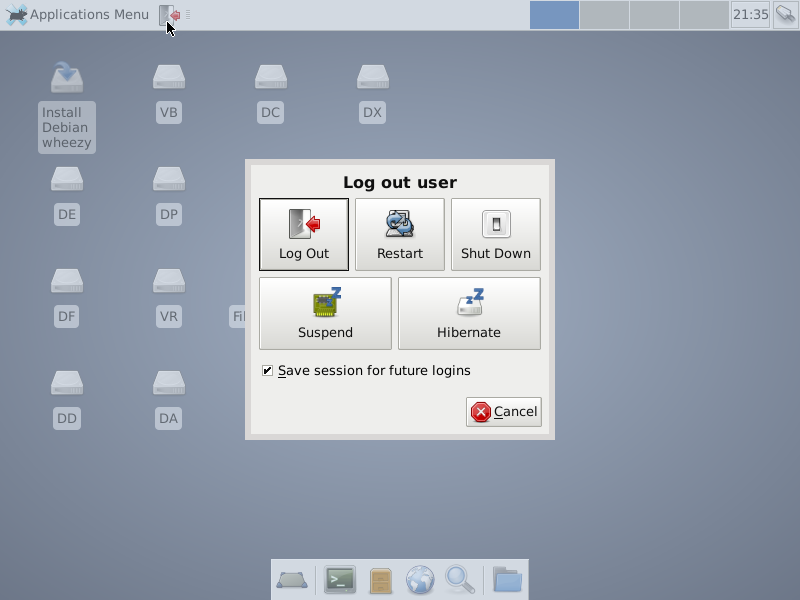
Task: Click the log out panel launcher icon
Action: (170, 15)
